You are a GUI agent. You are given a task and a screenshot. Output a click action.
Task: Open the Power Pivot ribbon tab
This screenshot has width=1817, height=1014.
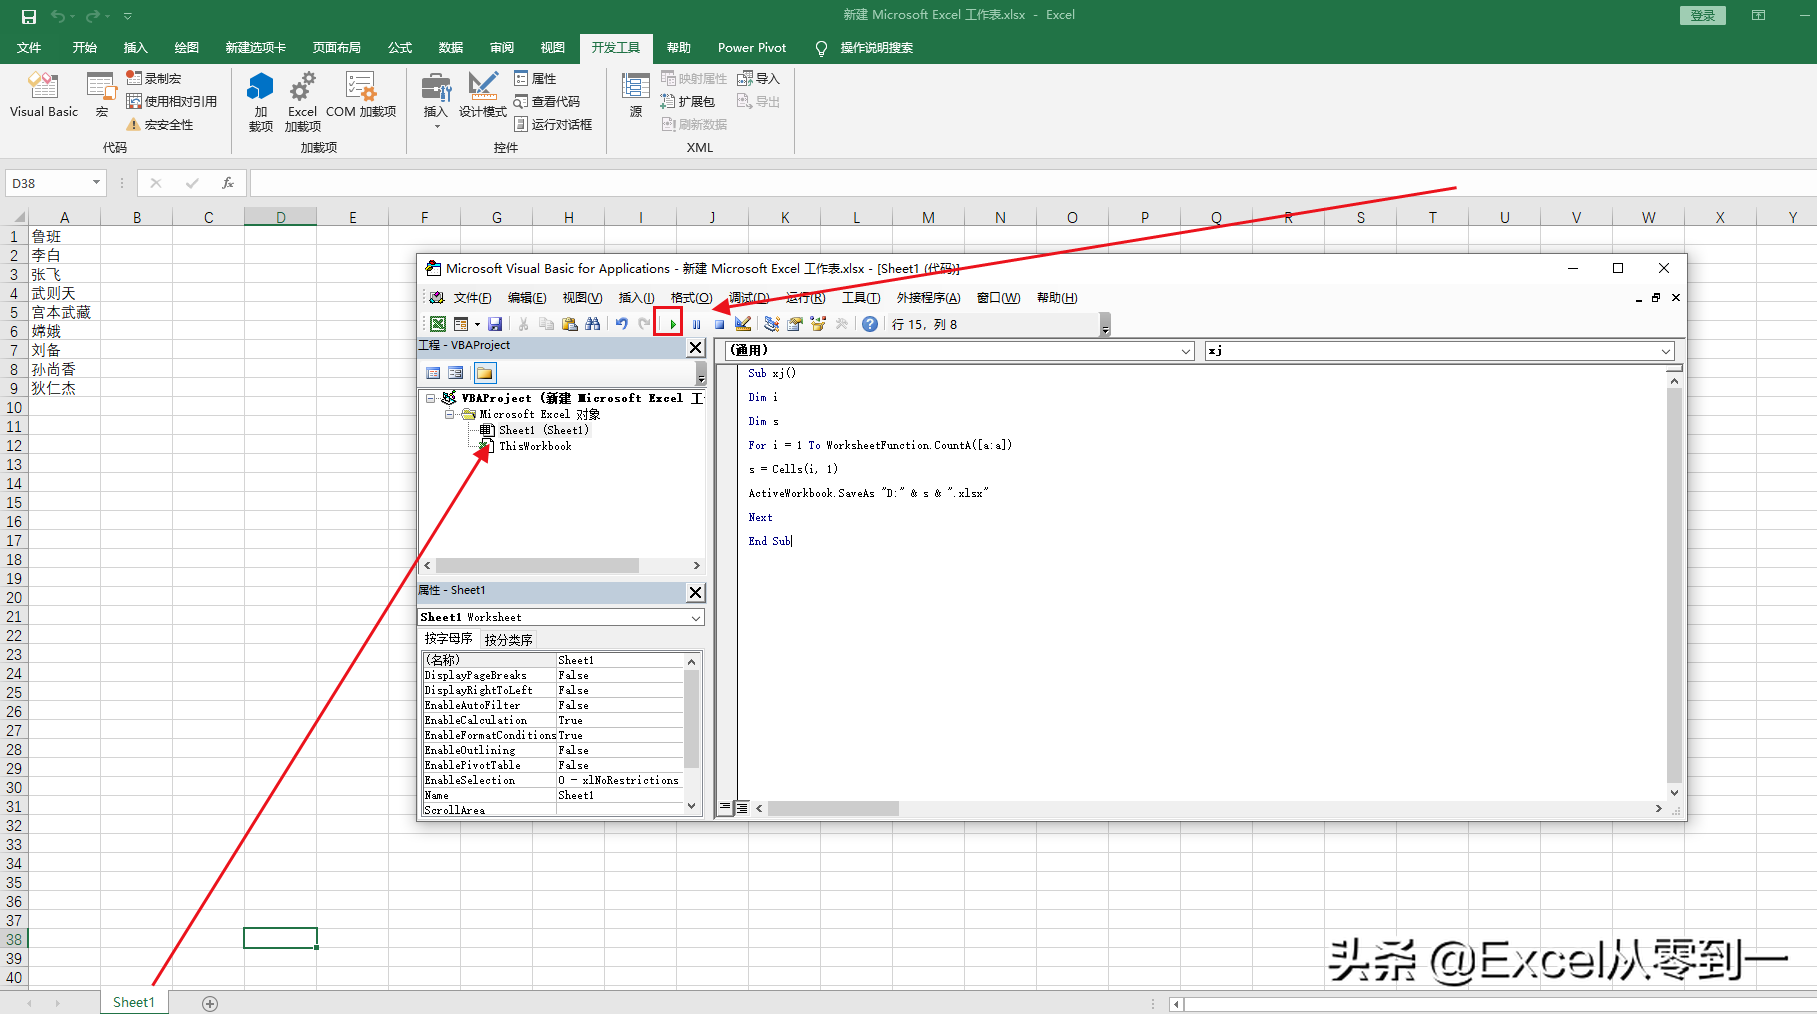tap(752, 47)
